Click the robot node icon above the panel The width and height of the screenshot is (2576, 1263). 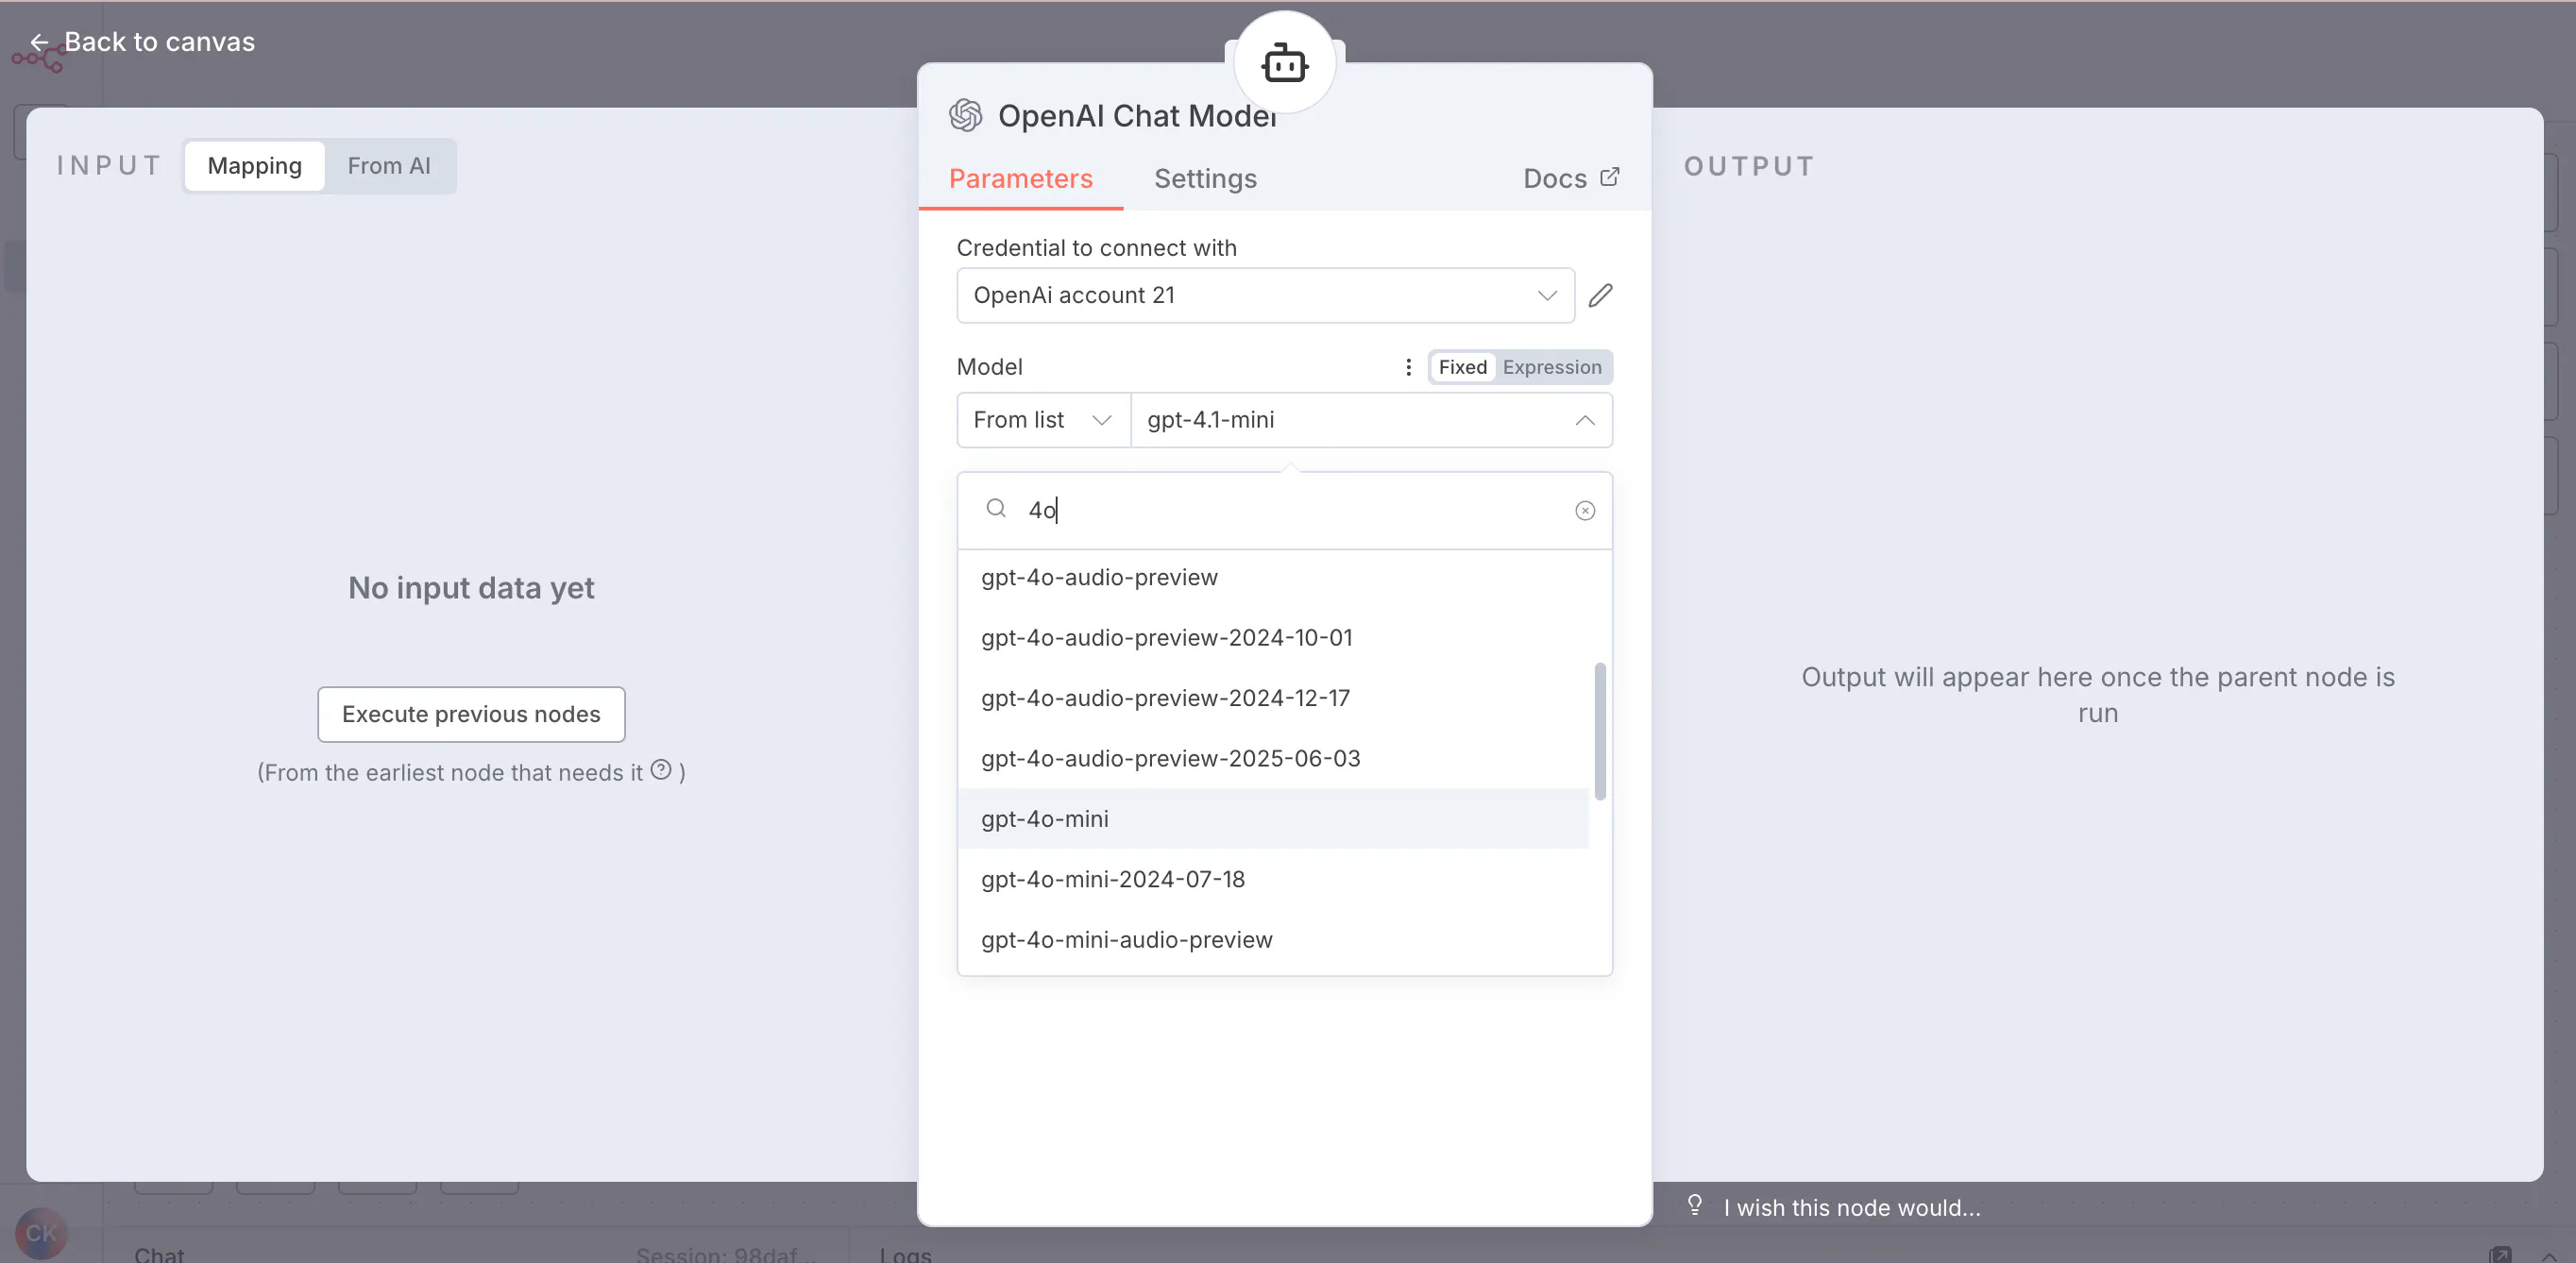[x=1284, y=64]
